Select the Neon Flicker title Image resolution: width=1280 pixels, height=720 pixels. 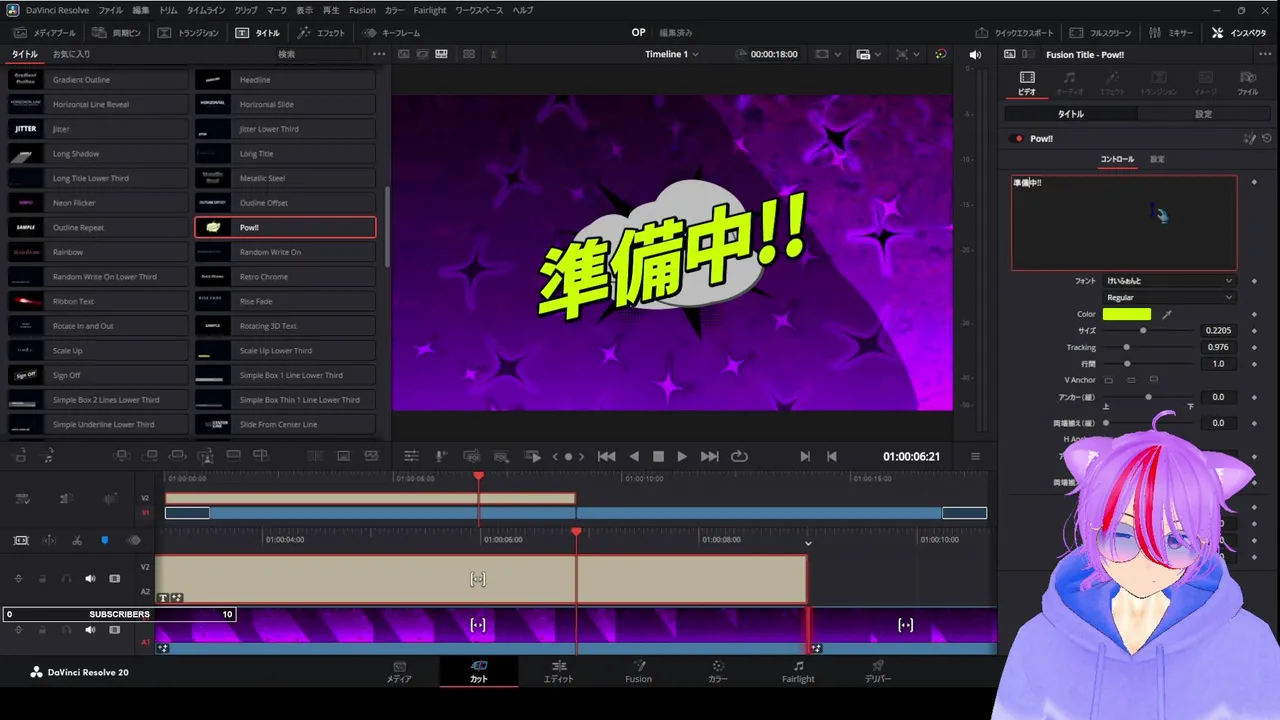tap(97, 203)
